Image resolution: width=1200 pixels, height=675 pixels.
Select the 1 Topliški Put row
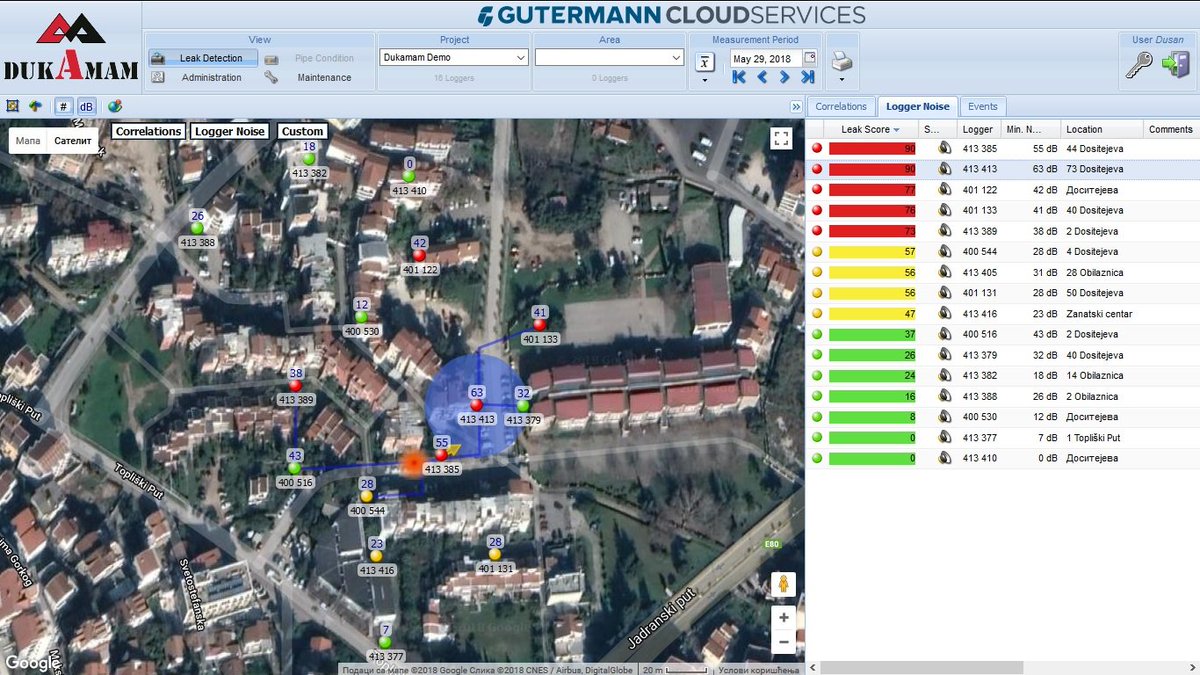click(1002, 438)
